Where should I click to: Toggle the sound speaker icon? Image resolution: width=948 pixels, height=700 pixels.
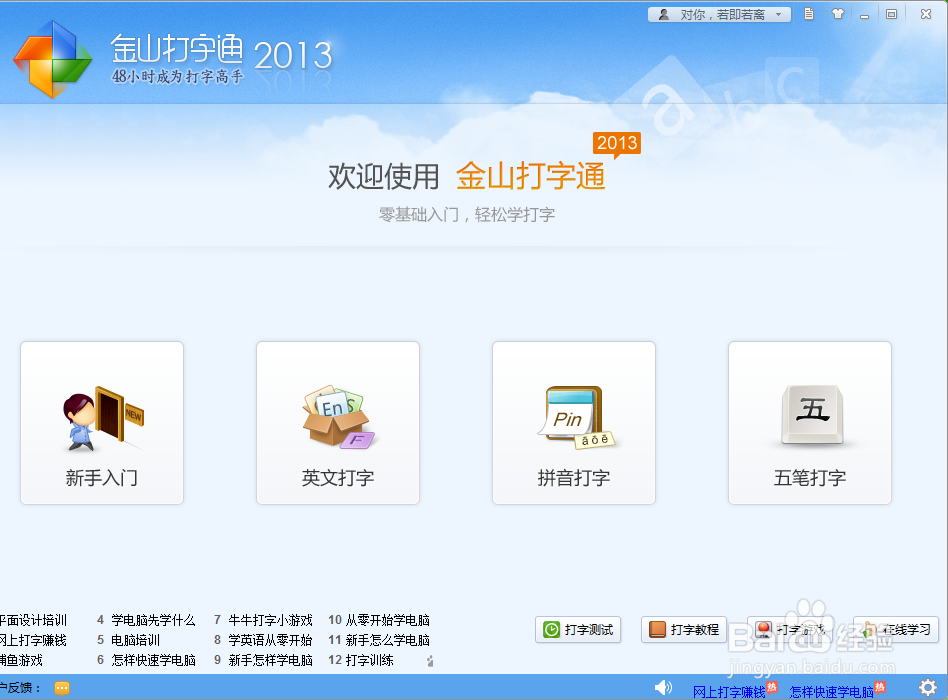click(663, 687)
